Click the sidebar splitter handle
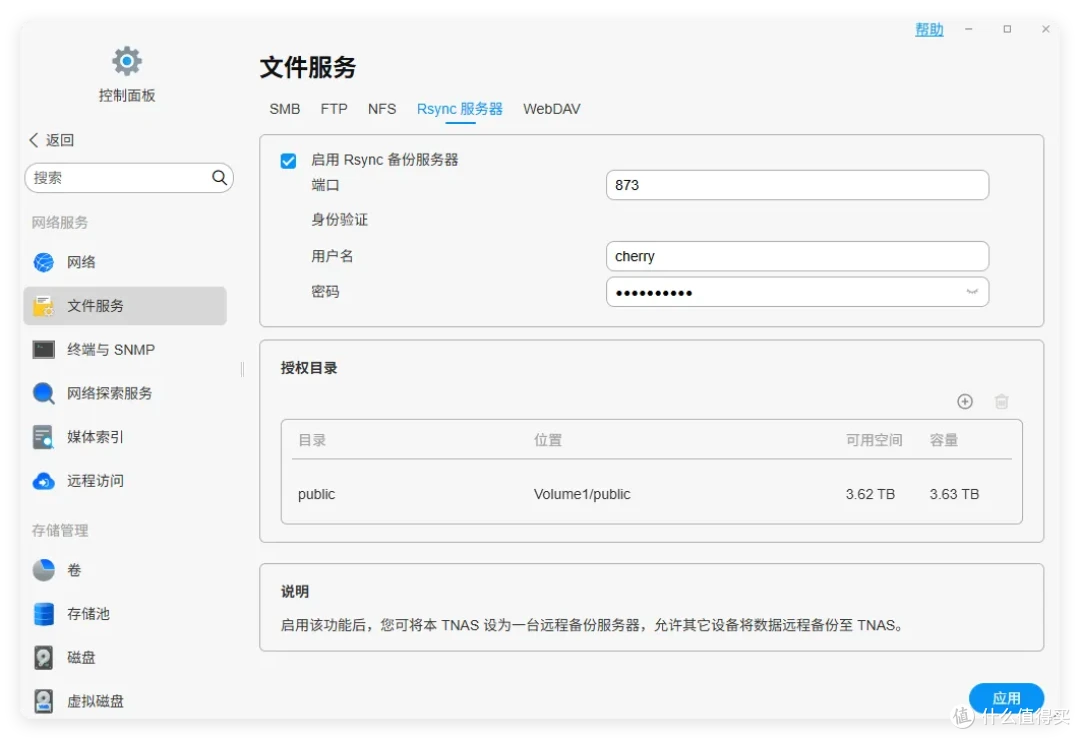 click(242, 370)
